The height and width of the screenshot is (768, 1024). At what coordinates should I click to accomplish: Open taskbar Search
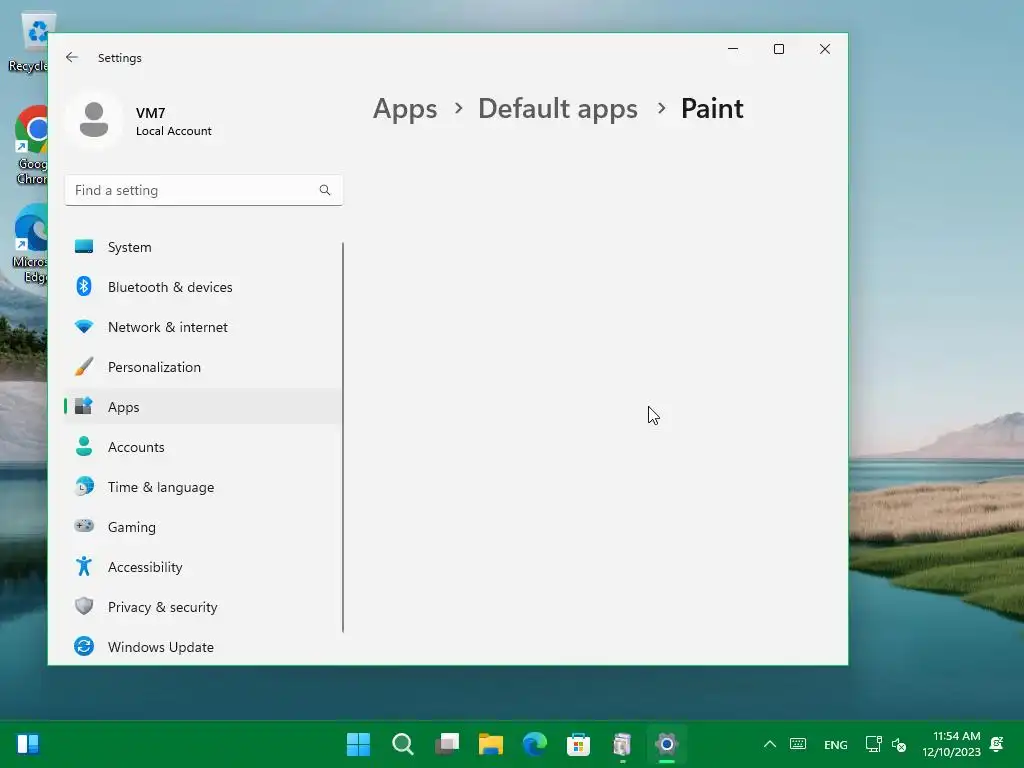tap(402, 744)
